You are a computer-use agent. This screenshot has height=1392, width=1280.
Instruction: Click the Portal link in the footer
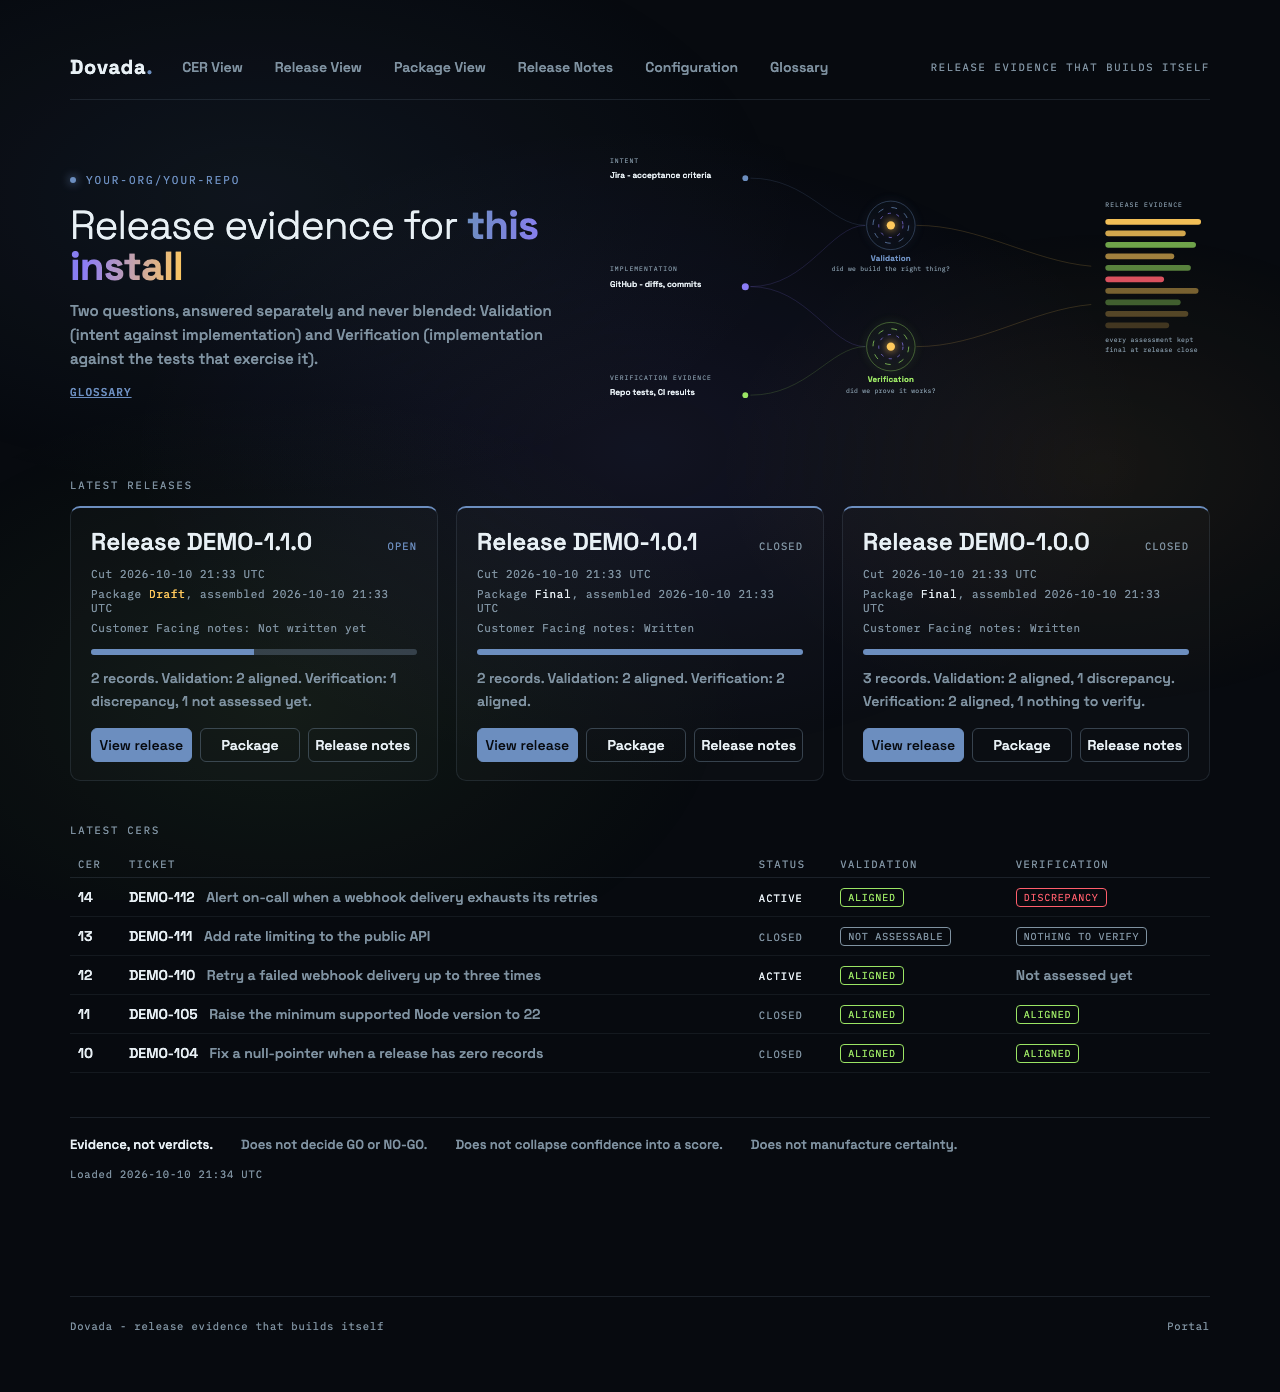(x=1188, y=1327)
